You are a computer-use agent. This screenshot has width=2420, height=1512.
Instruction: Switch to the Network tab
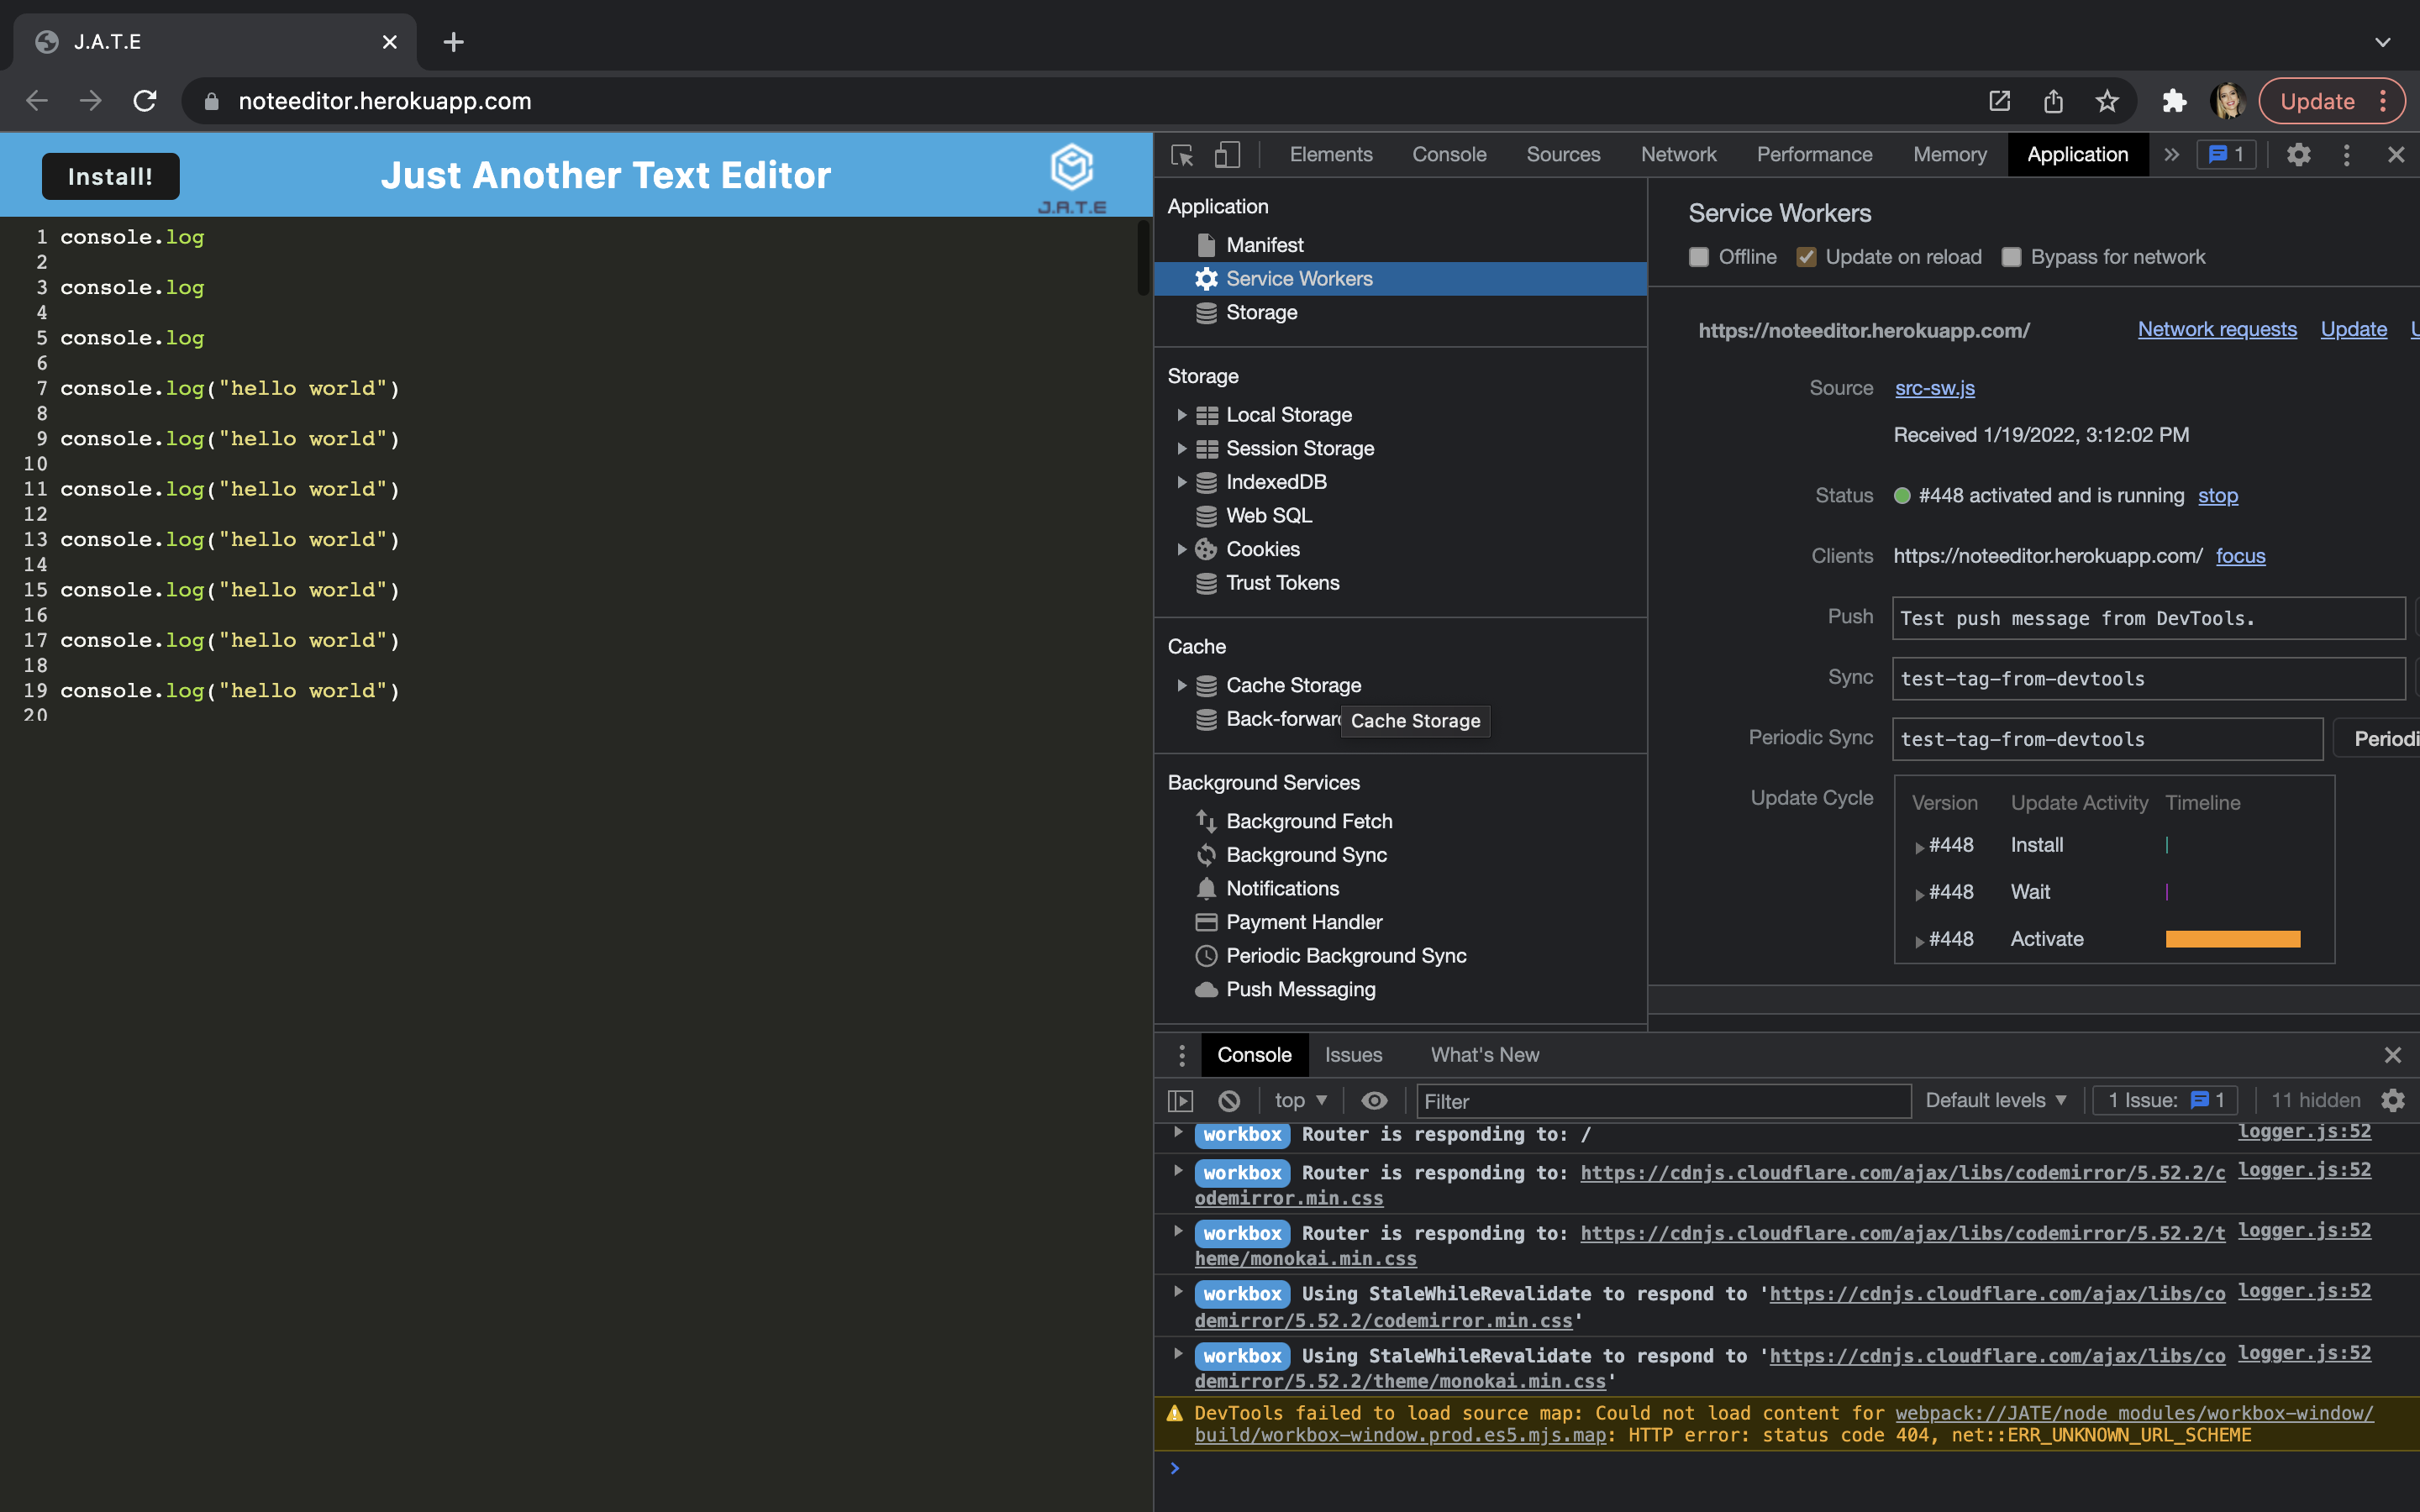click(x=1678, y=155)
